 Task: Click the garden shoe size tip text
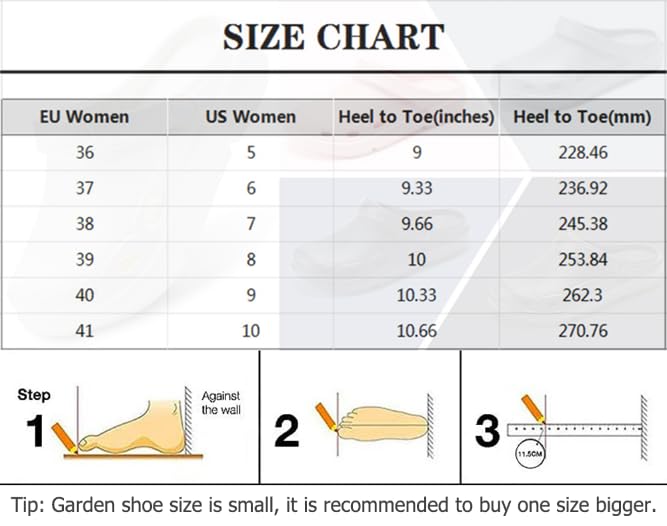[x=334, y=505]
